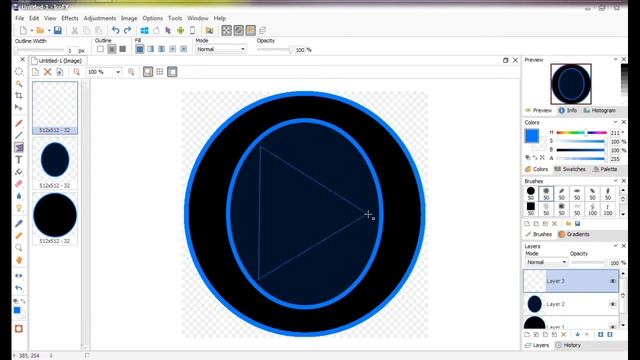
Task: Click the tool Opacity slider
Action: 275,49
